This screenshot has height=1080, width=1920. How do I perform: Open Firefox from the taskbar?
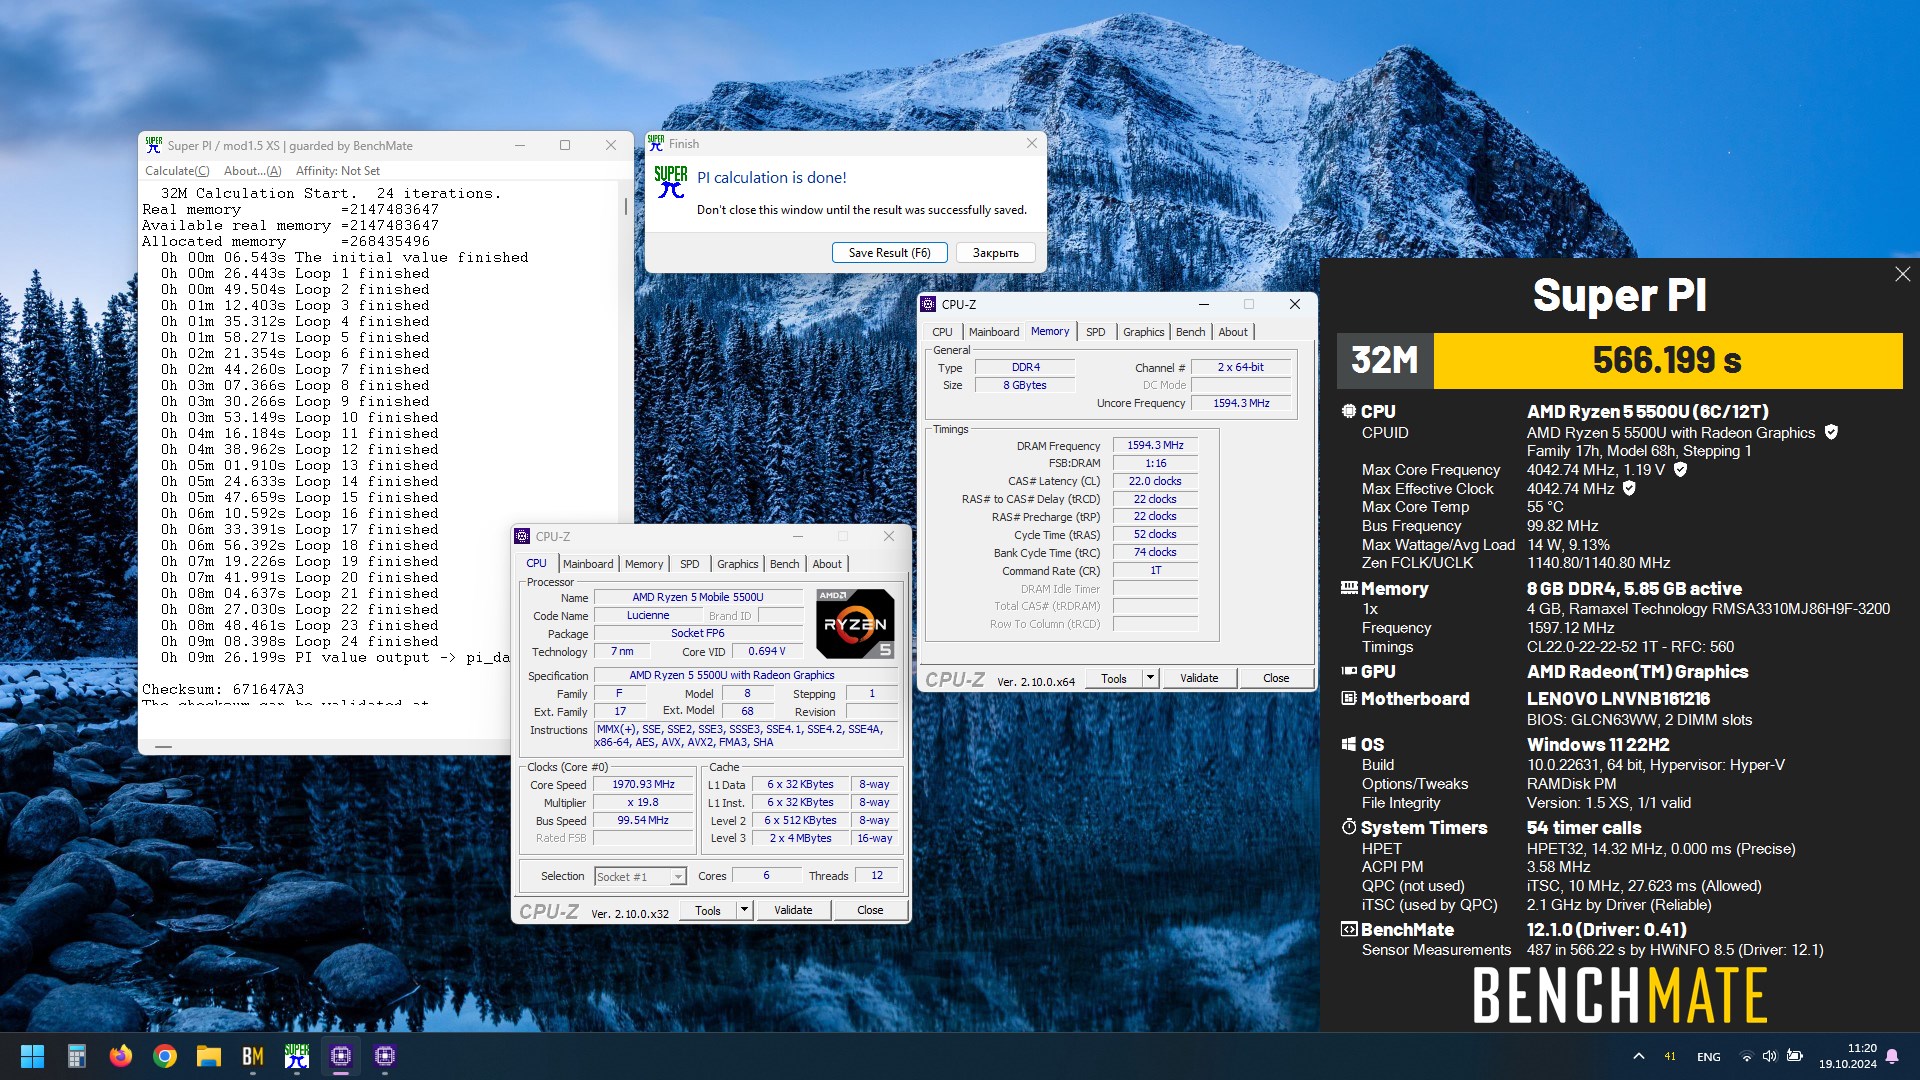(121, 1056)
